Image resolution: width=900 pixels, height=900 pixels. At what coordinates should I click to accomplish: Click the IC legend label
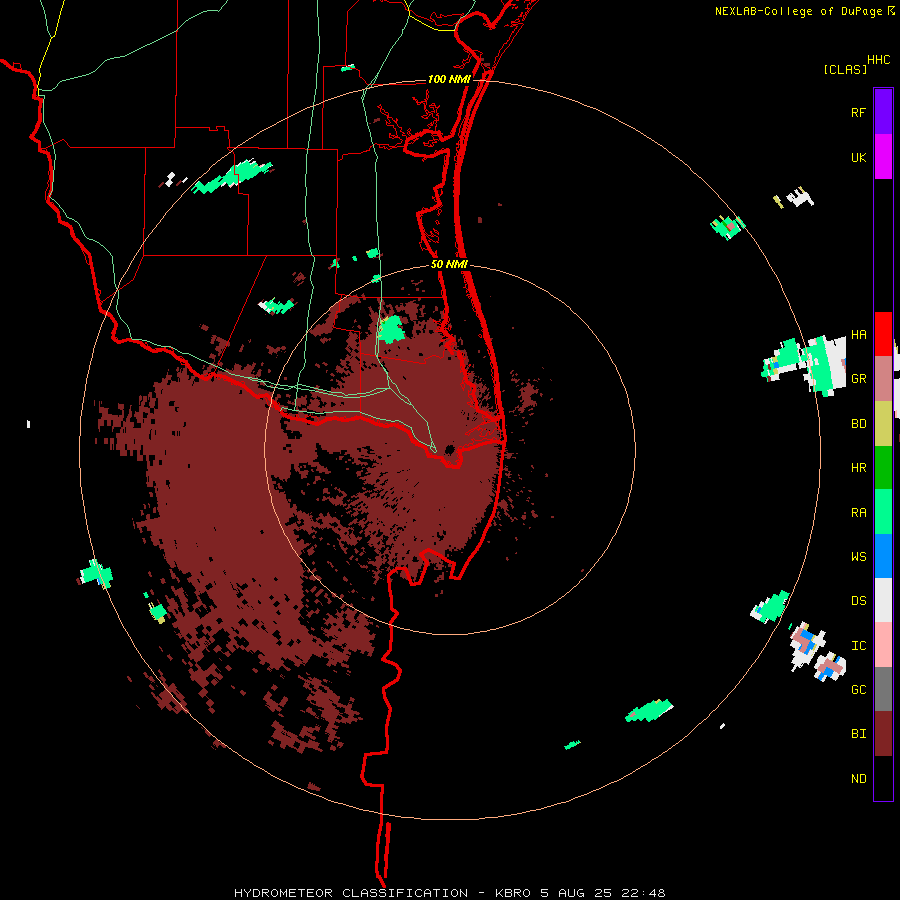(x=858, y=646)
